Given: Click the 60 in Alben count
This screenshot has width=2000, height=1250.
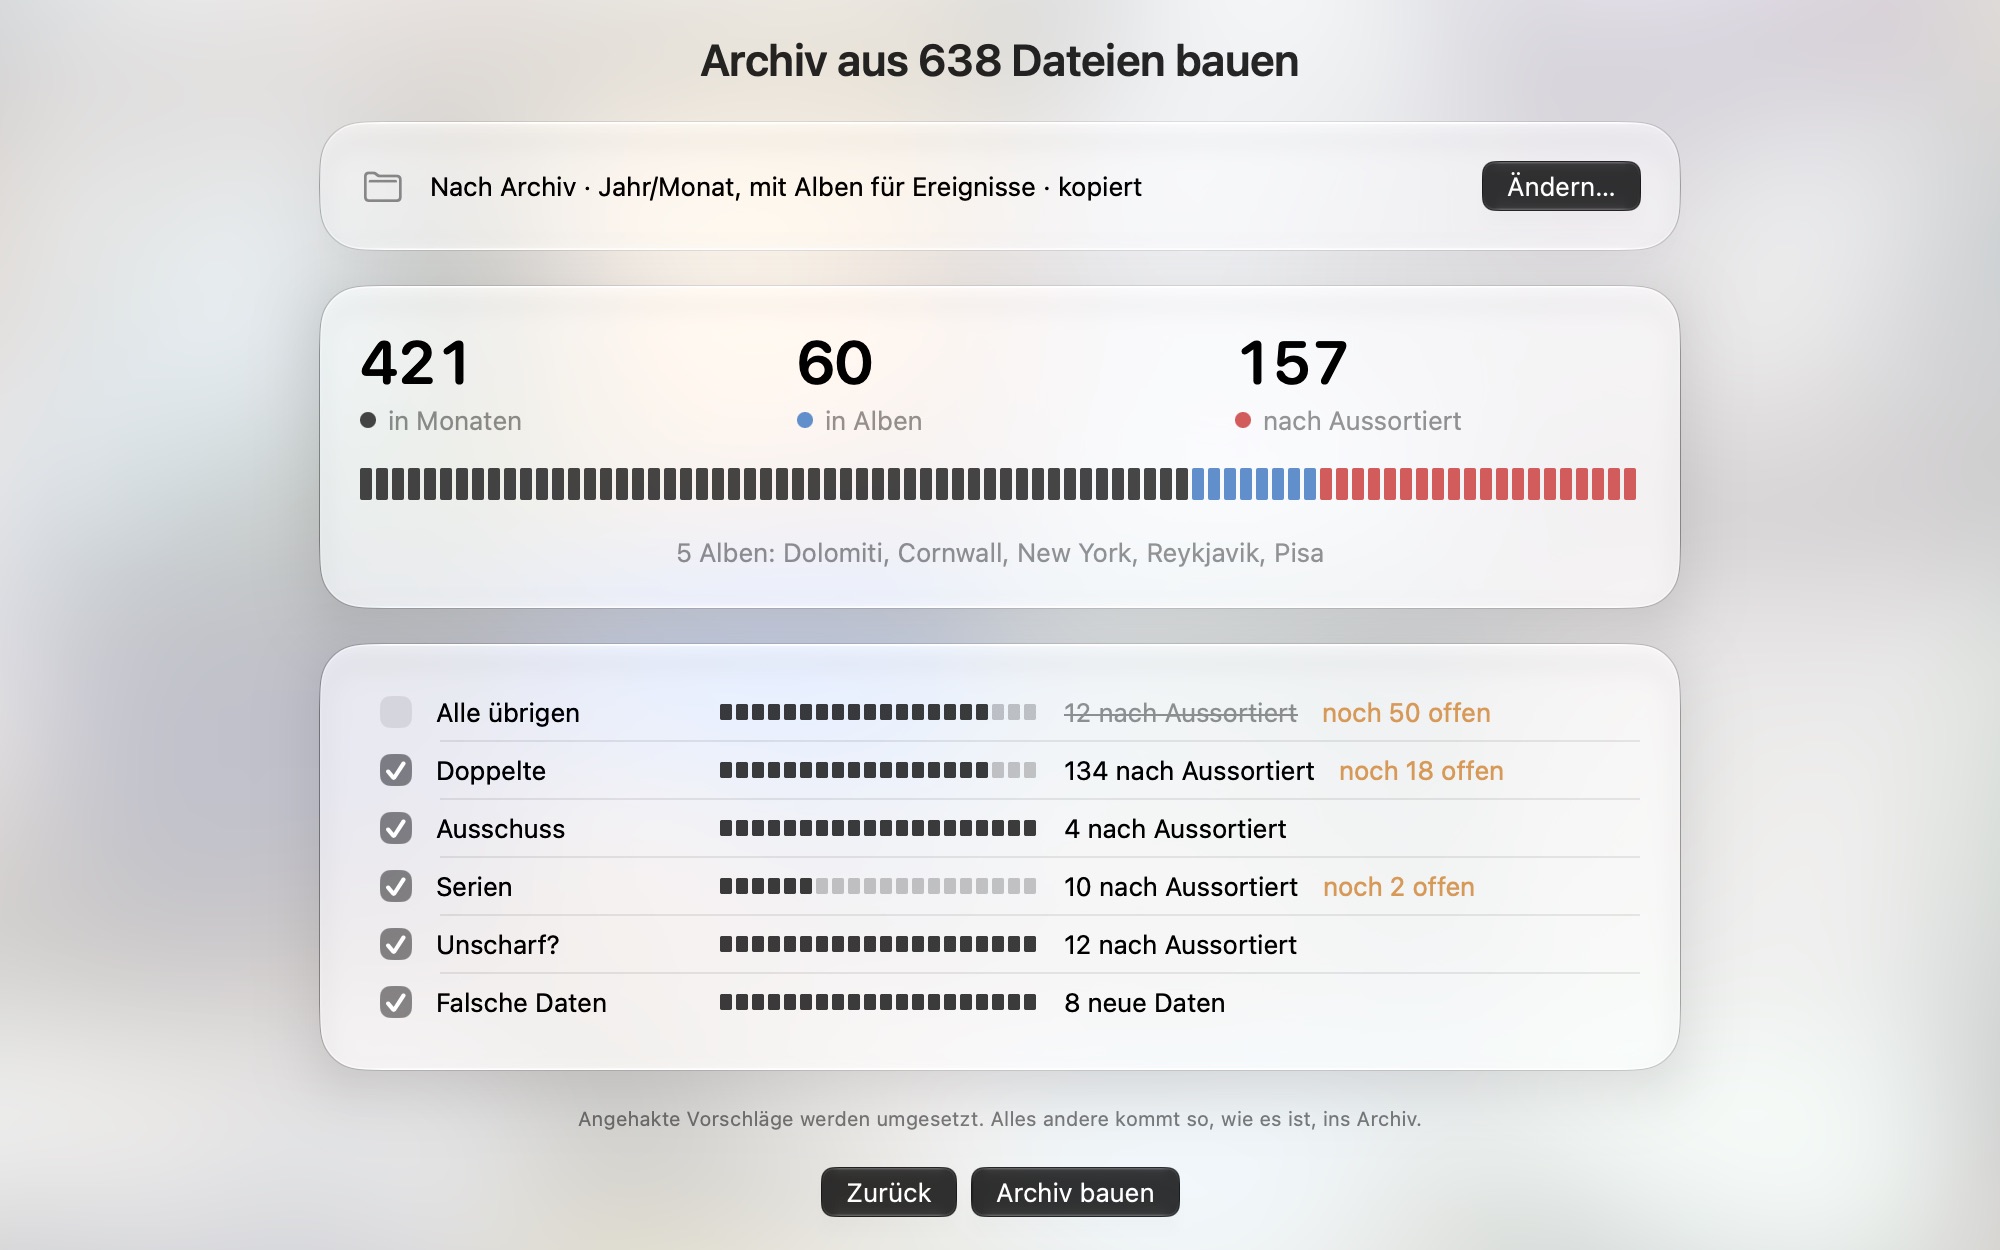Looking at the screenshot, I should (835, 362).
